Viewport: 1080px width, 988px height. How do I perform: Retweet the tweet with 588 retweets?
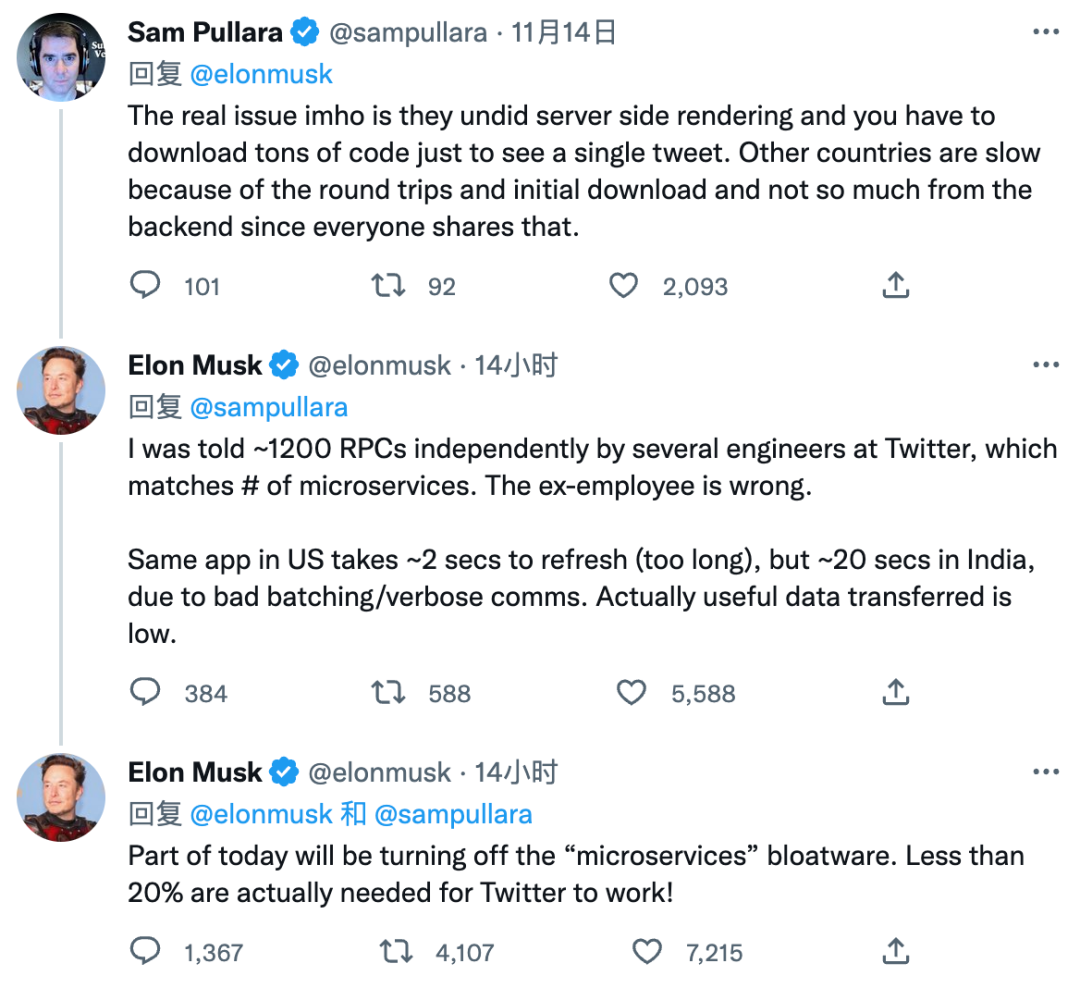pyautogui.click(x=388, y=692)
